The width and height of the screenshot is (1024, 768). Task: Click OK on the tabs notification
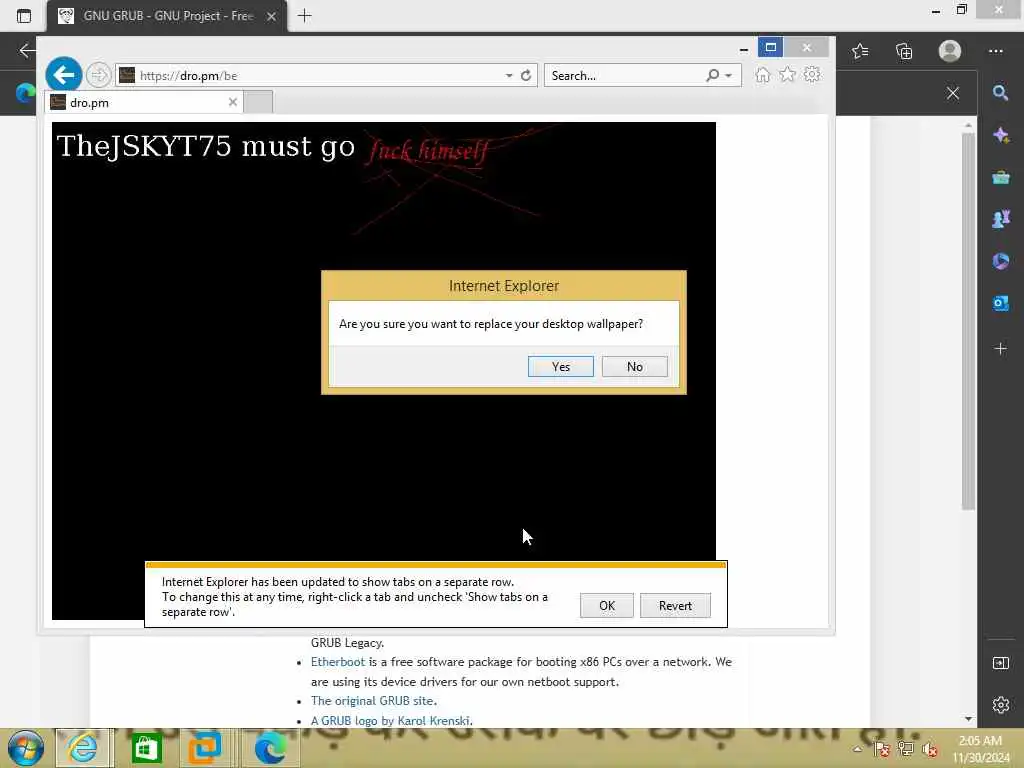607,605
